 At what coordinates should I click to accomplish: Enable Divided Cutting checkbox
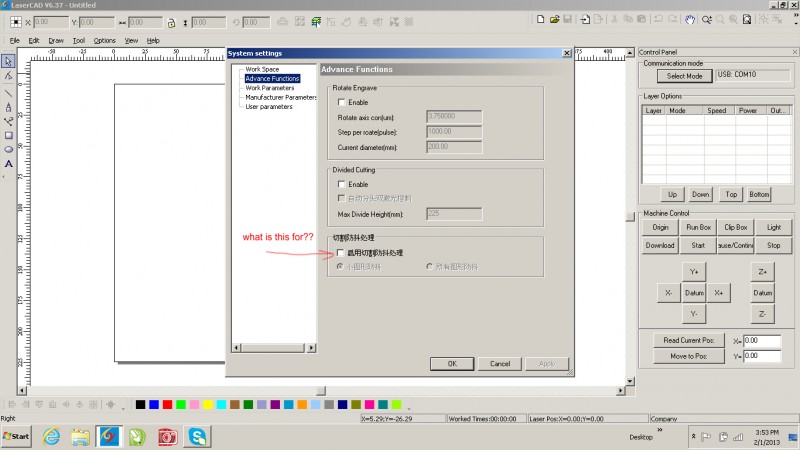point(342,184)
